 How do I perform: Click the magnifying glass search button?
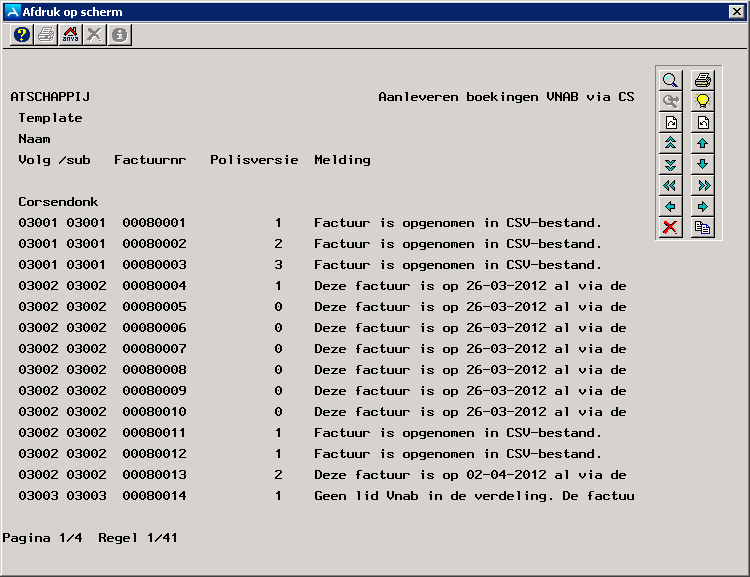click(x=670, y=80)
